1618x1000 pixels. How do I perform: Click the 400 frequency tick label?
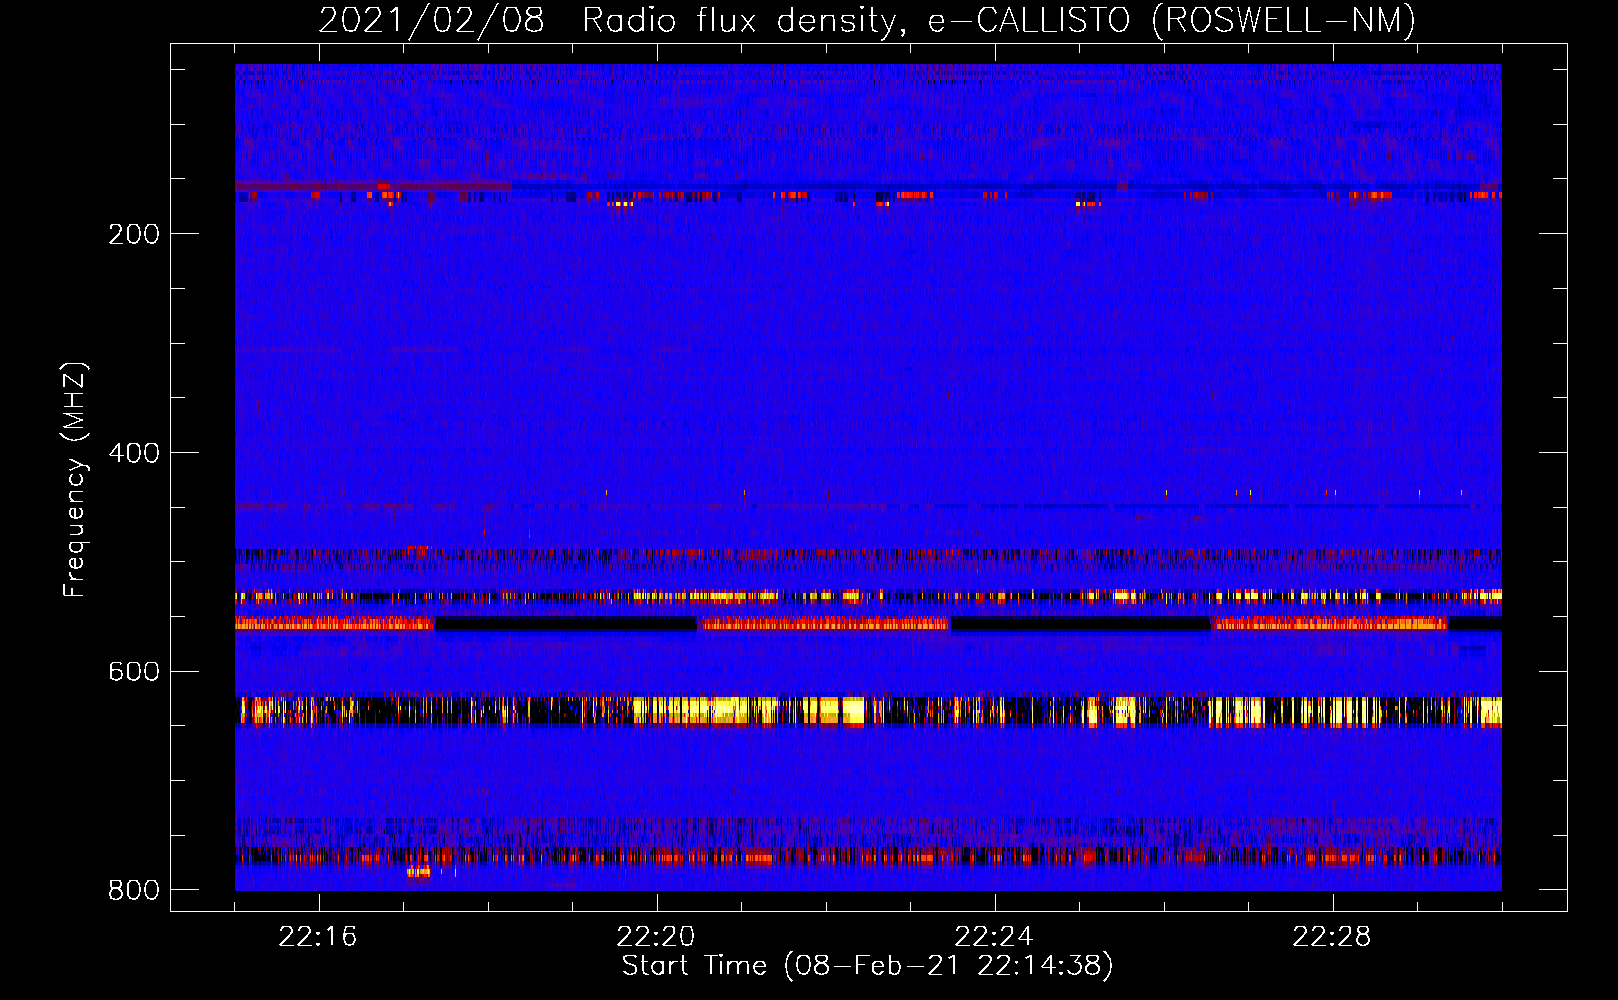tap(134, 453)
